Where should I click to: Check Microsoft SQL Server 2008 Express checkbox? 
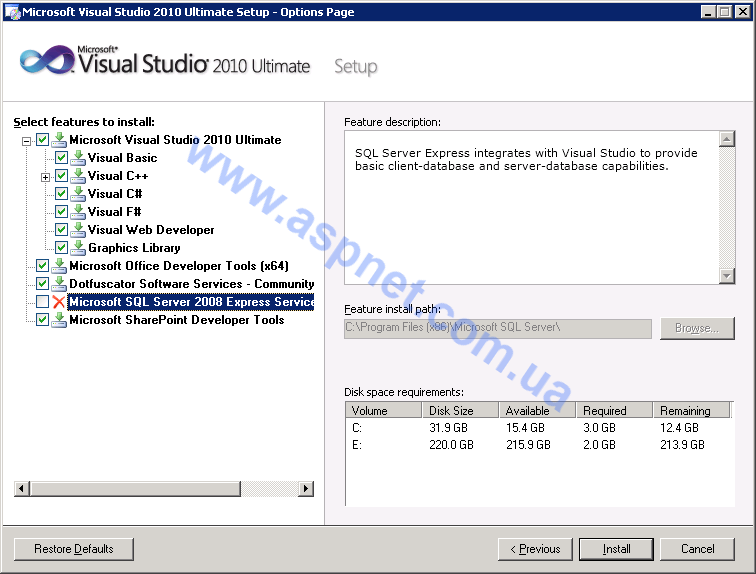tap(42, 302)
